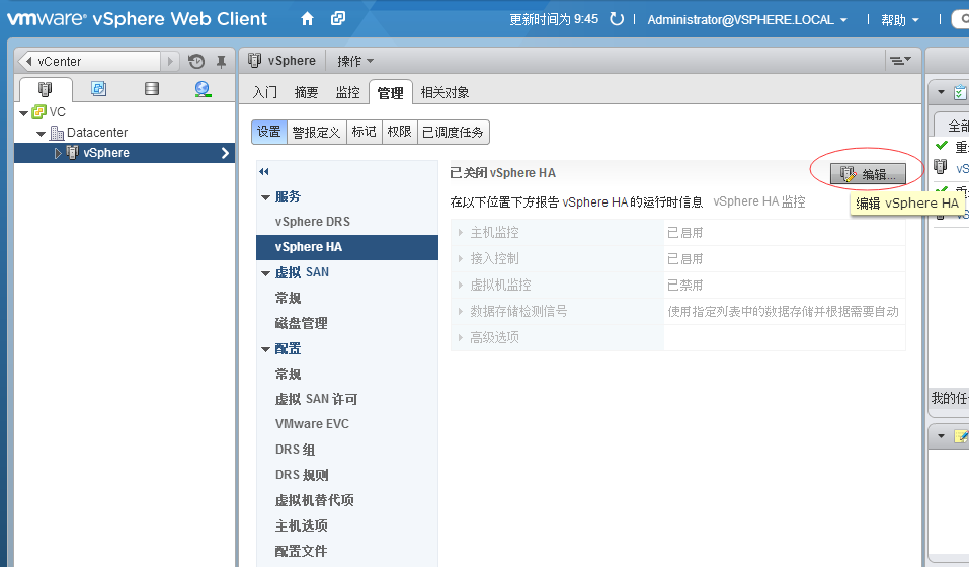Click the vCenter back navigation box
Image resolution: width=970 pixels, height=567 pixels.
click(90, 61)
